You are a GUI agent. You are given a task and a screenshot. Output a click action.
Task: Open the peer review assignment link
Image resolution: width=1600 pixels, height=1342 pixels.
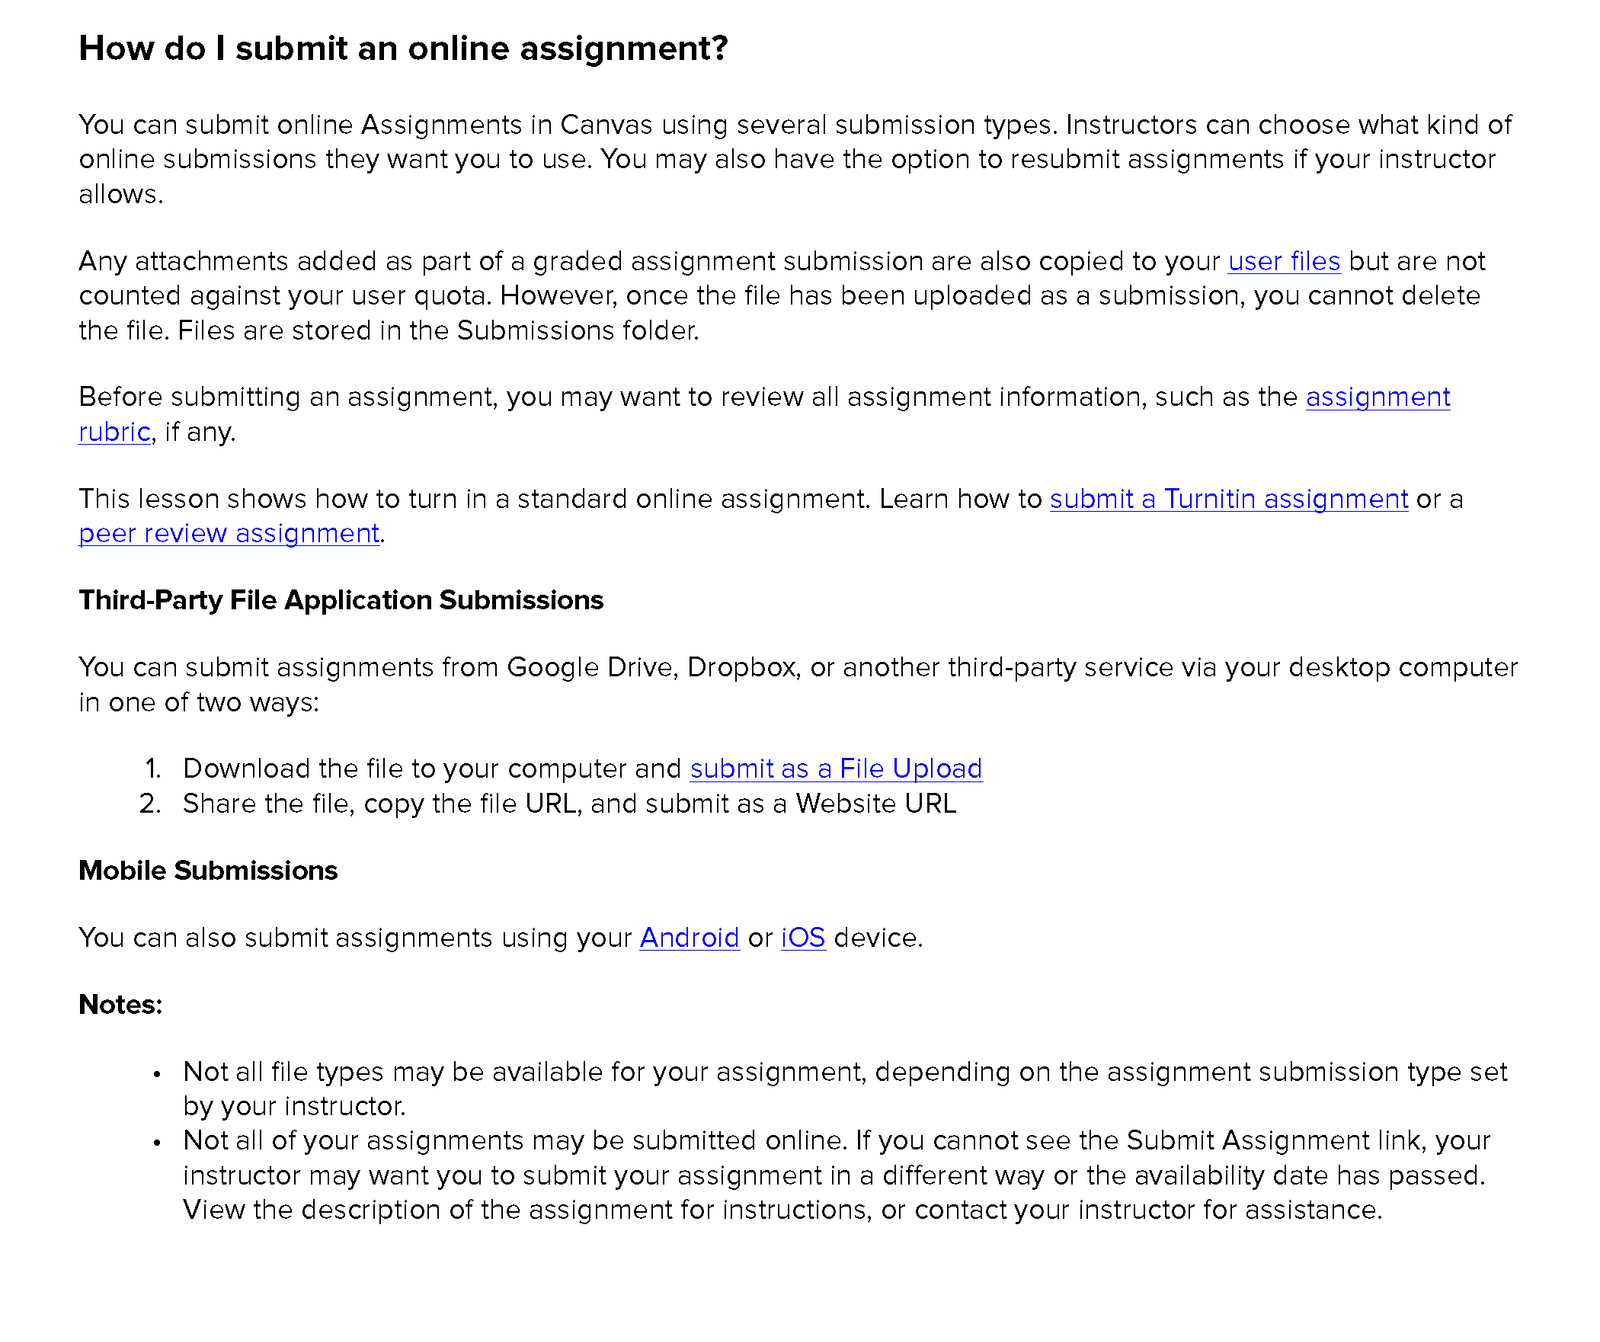pyautogui.click(x=229, y=533)
